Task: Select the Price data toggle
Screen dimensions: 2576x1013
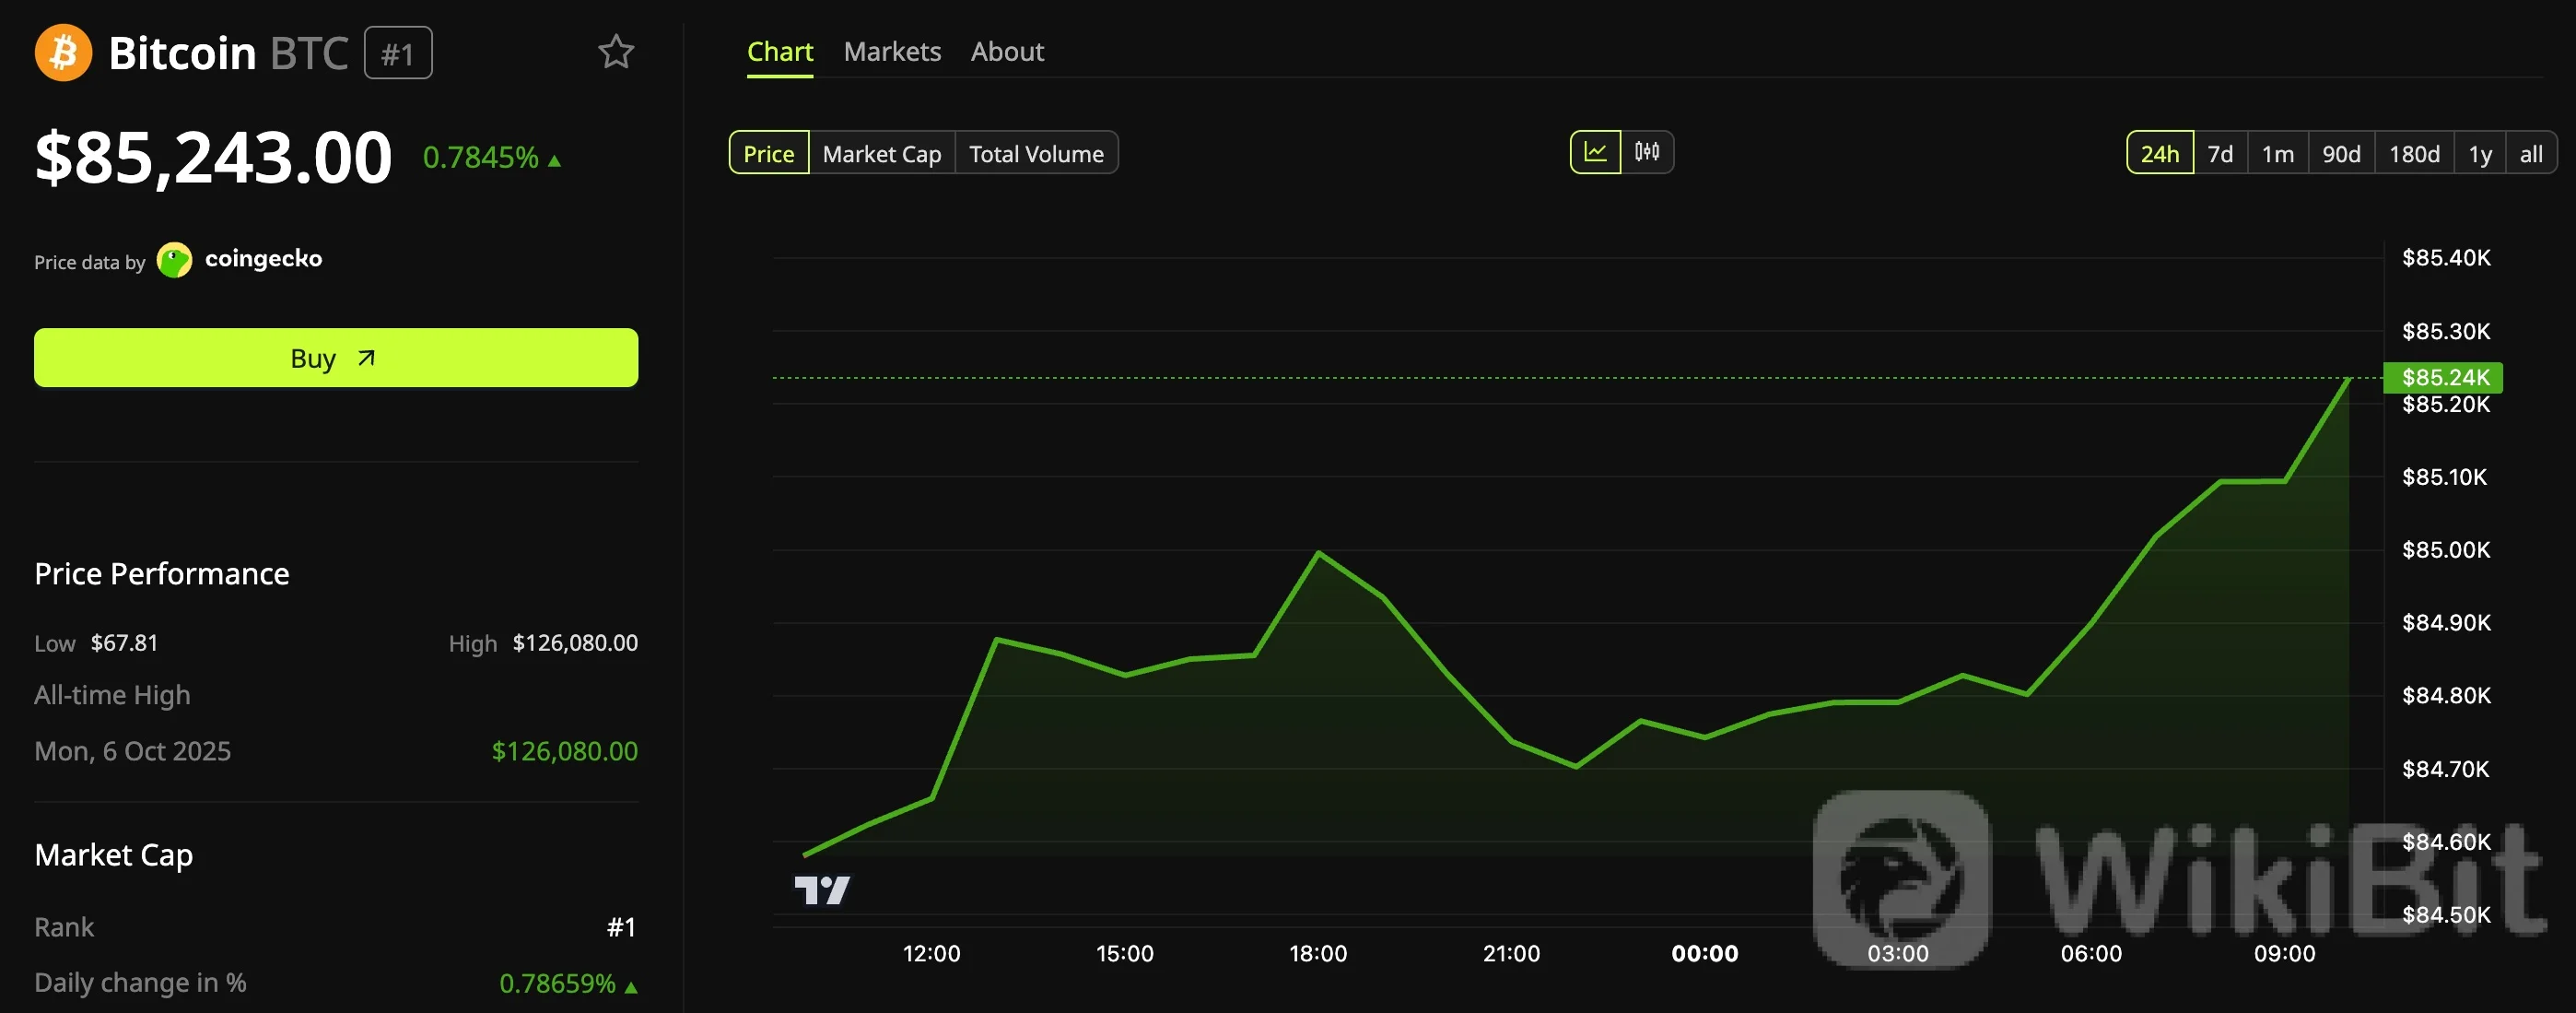Action: coord(769,153)
